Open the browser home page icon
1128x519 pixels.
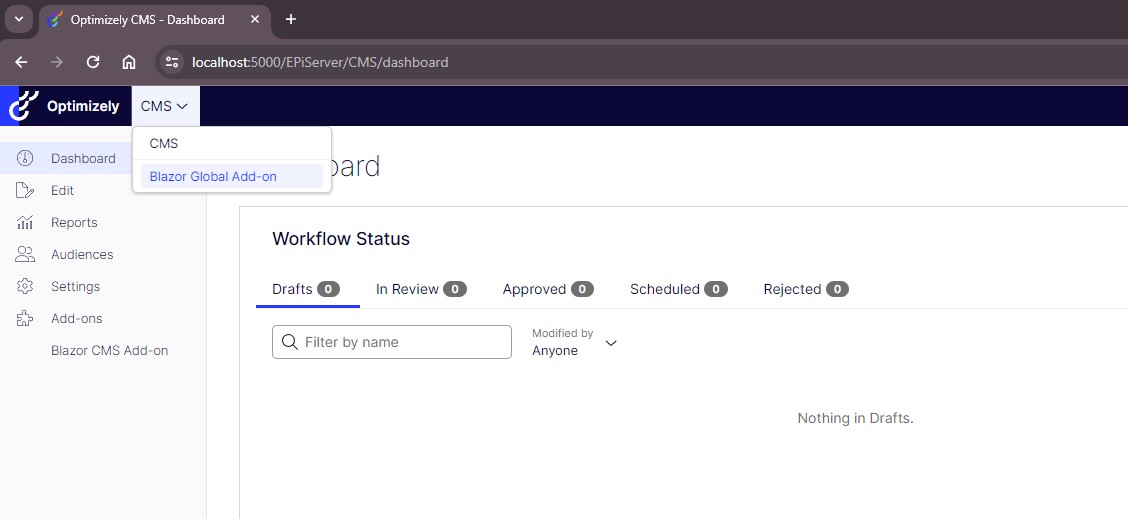tap(129, 62)
